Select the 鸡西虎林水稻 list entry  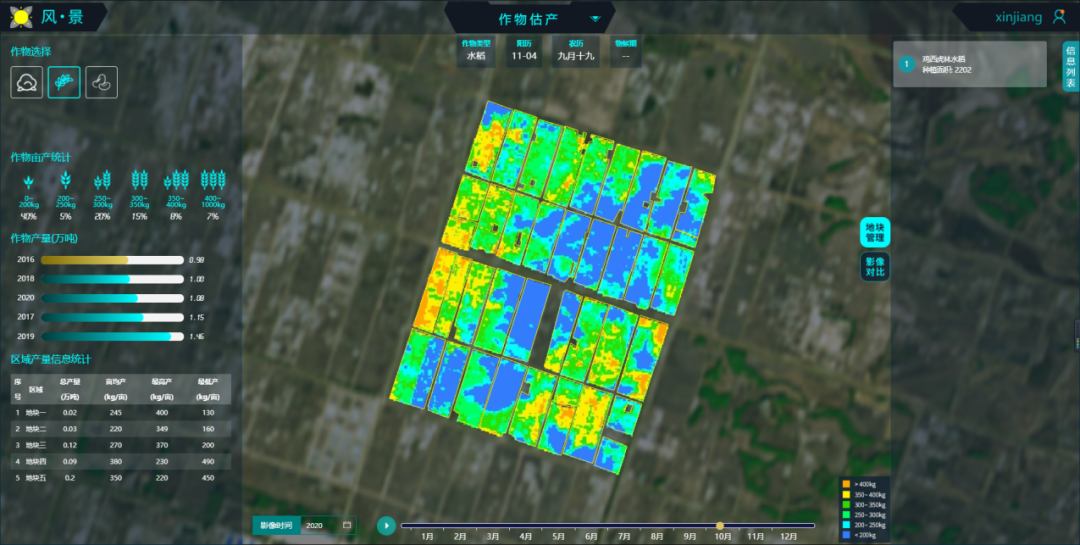(973, 64)
